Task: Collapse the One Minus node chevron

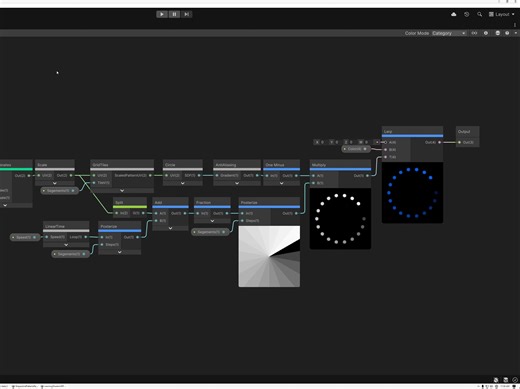Action: (x=282, y=183)
